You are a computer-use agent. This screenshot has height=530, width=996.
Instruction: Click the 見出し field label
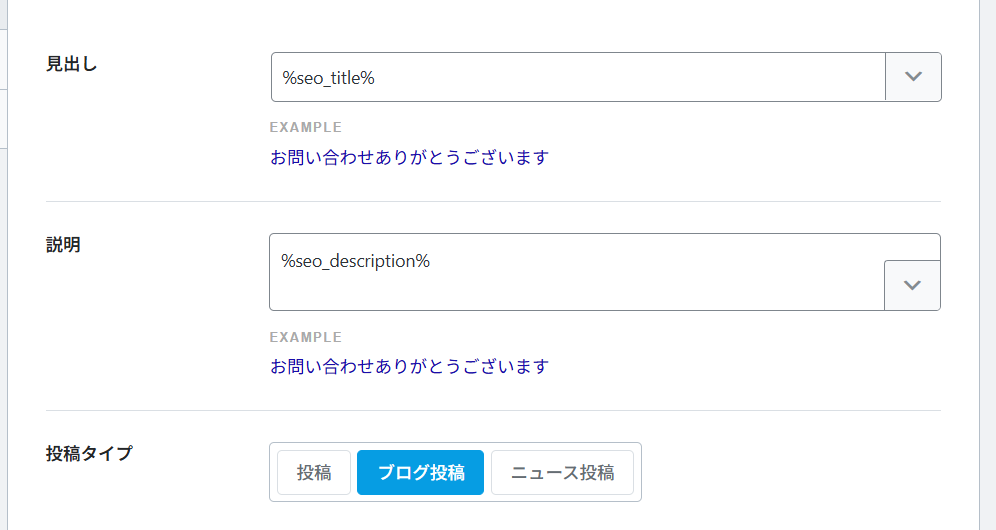[72, 64]
